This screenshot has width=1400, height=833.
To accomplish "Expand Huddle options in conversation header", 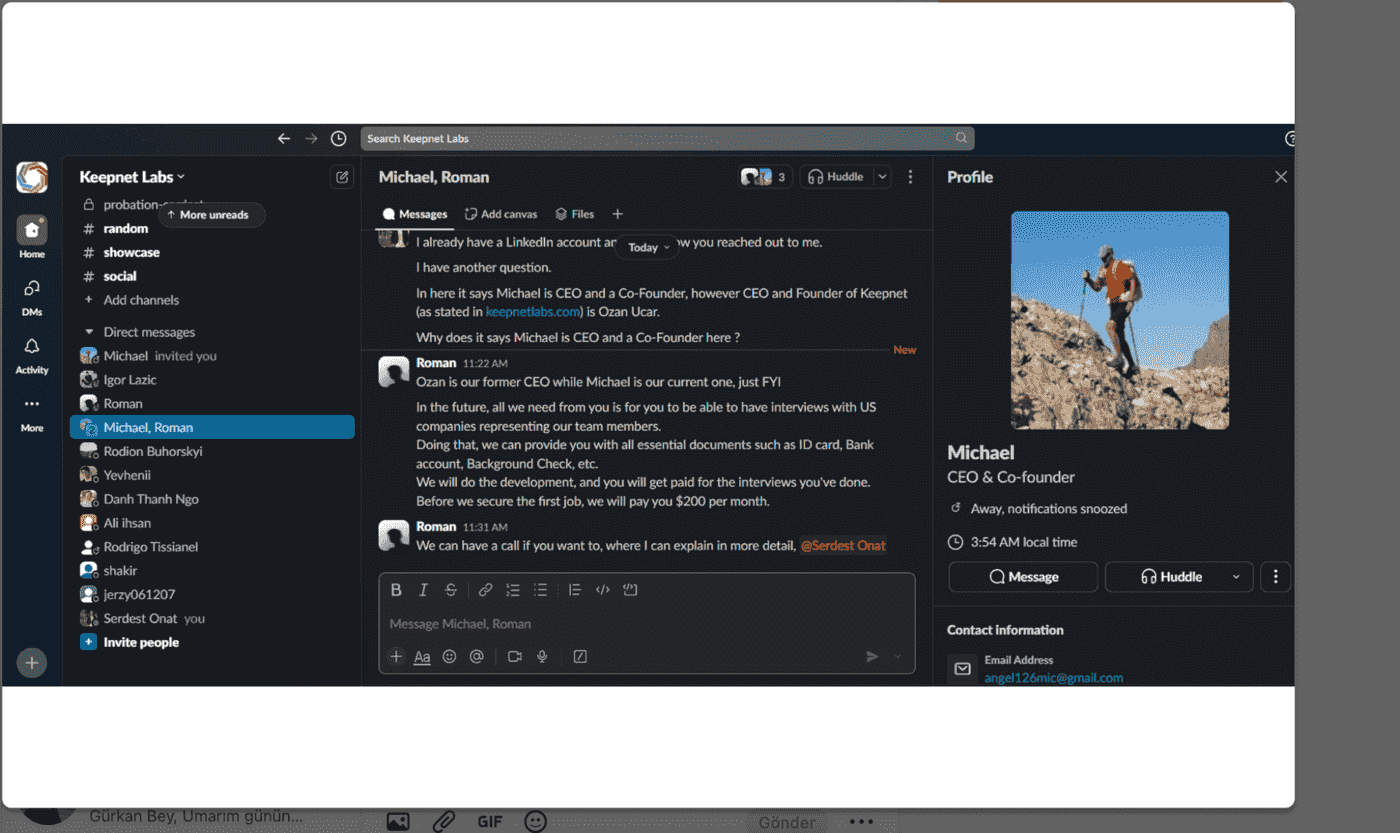I will pyautogui.click(x=882, y=177).
